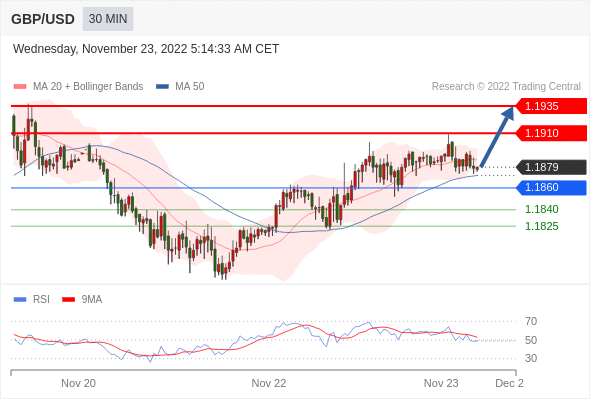Click the 1.1910 resistance price tag

[551, 133]
